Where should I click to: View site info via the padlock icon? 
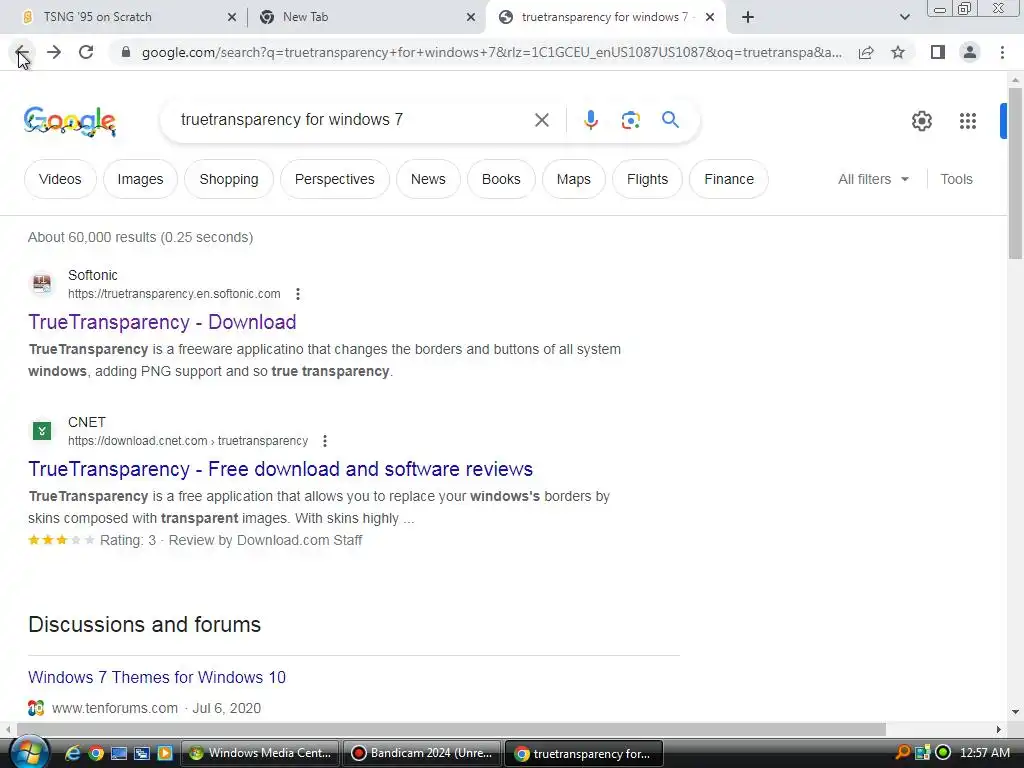click(126, 52)
